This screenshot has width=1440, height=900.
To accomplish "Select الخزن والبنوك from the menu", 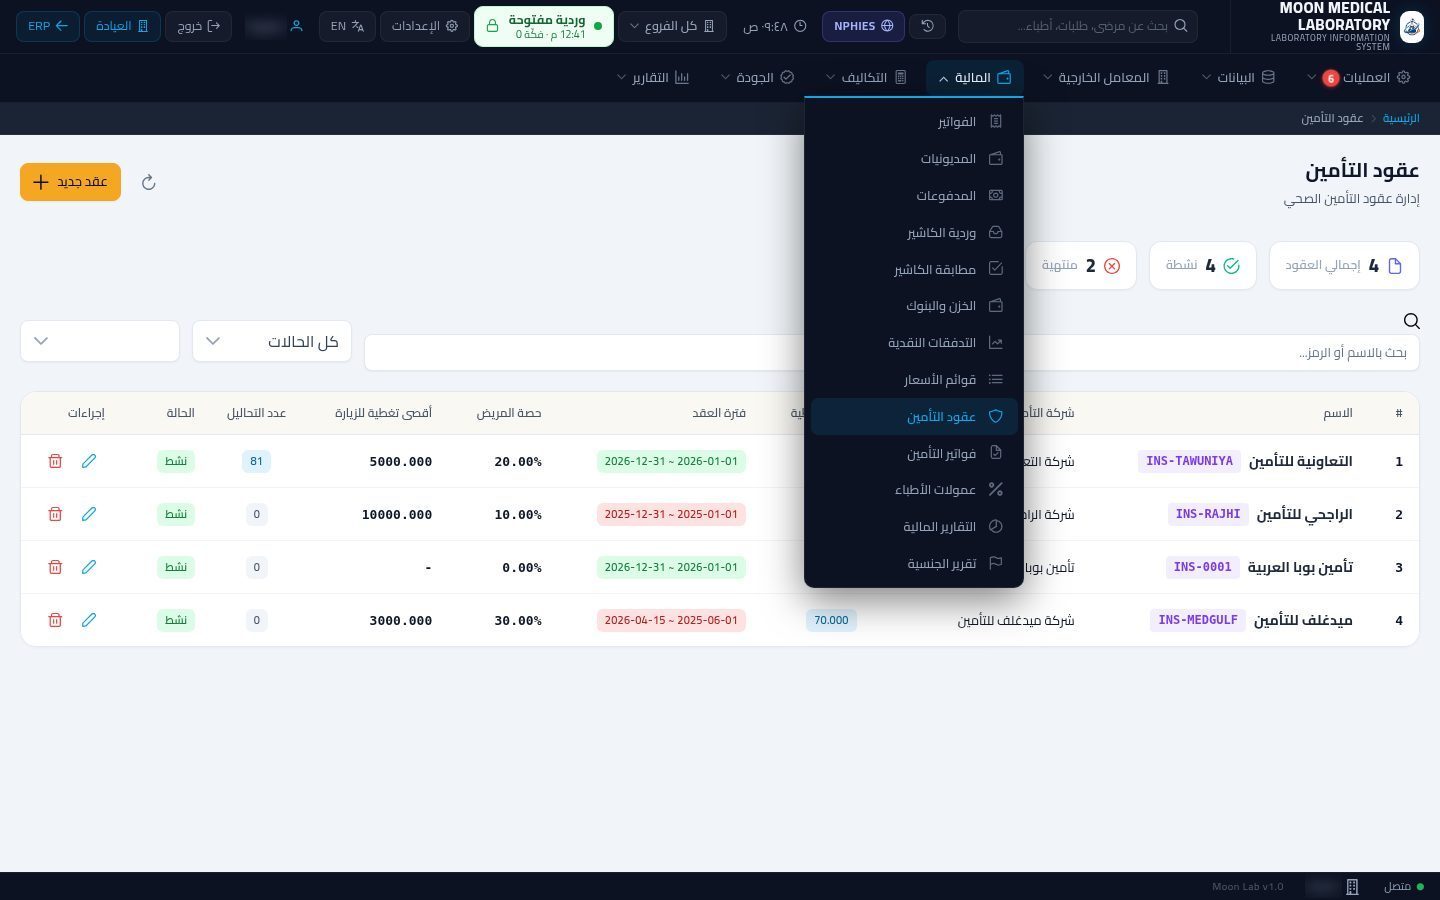I will 914,306.
